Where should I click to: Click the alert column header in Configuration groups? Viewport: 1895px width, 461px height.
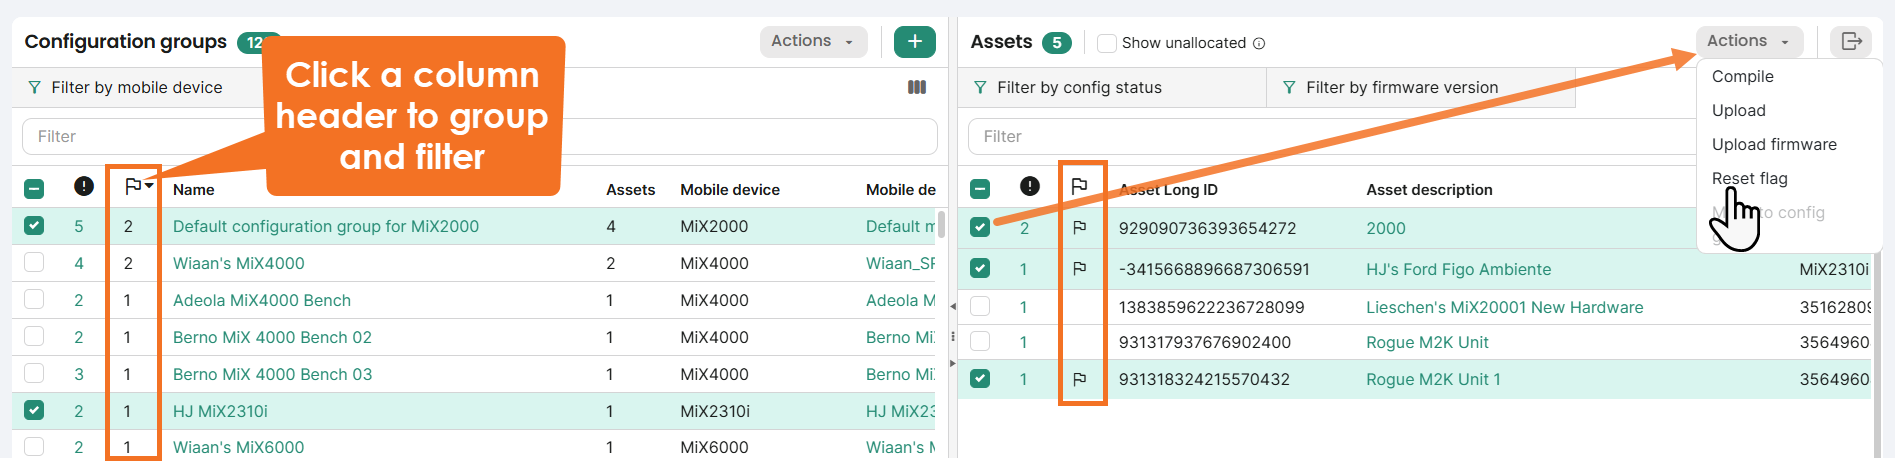[84, 186]
